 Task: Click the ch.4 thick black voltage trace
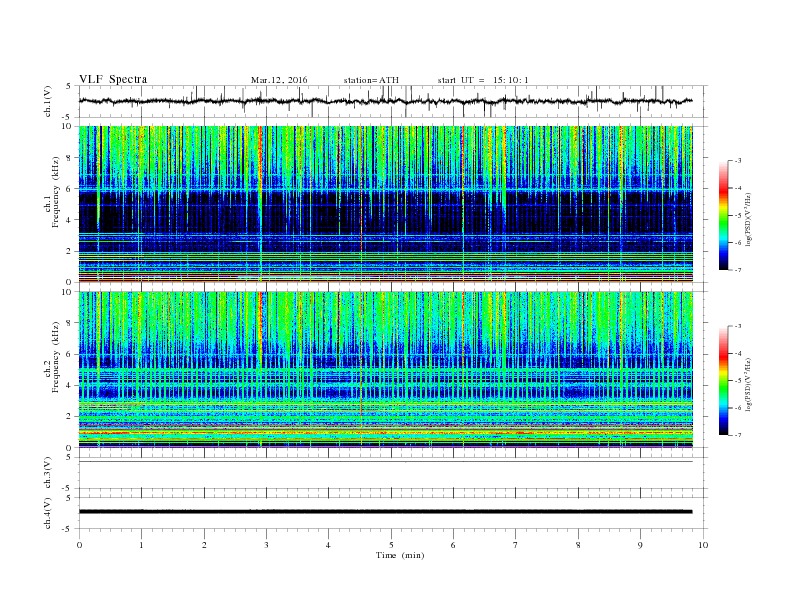(x=386, y=512)
